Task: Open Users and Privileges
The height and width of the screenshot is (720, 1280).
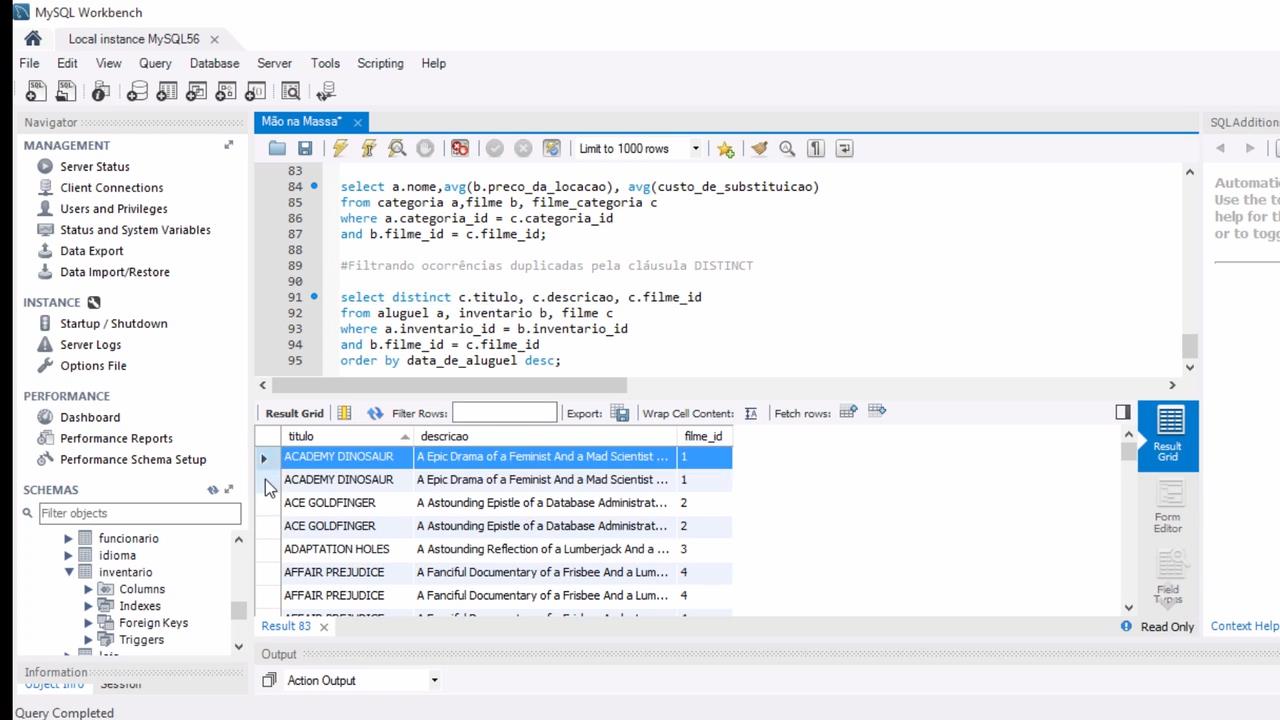Action: pyautogui.click(x=113, y=209)
